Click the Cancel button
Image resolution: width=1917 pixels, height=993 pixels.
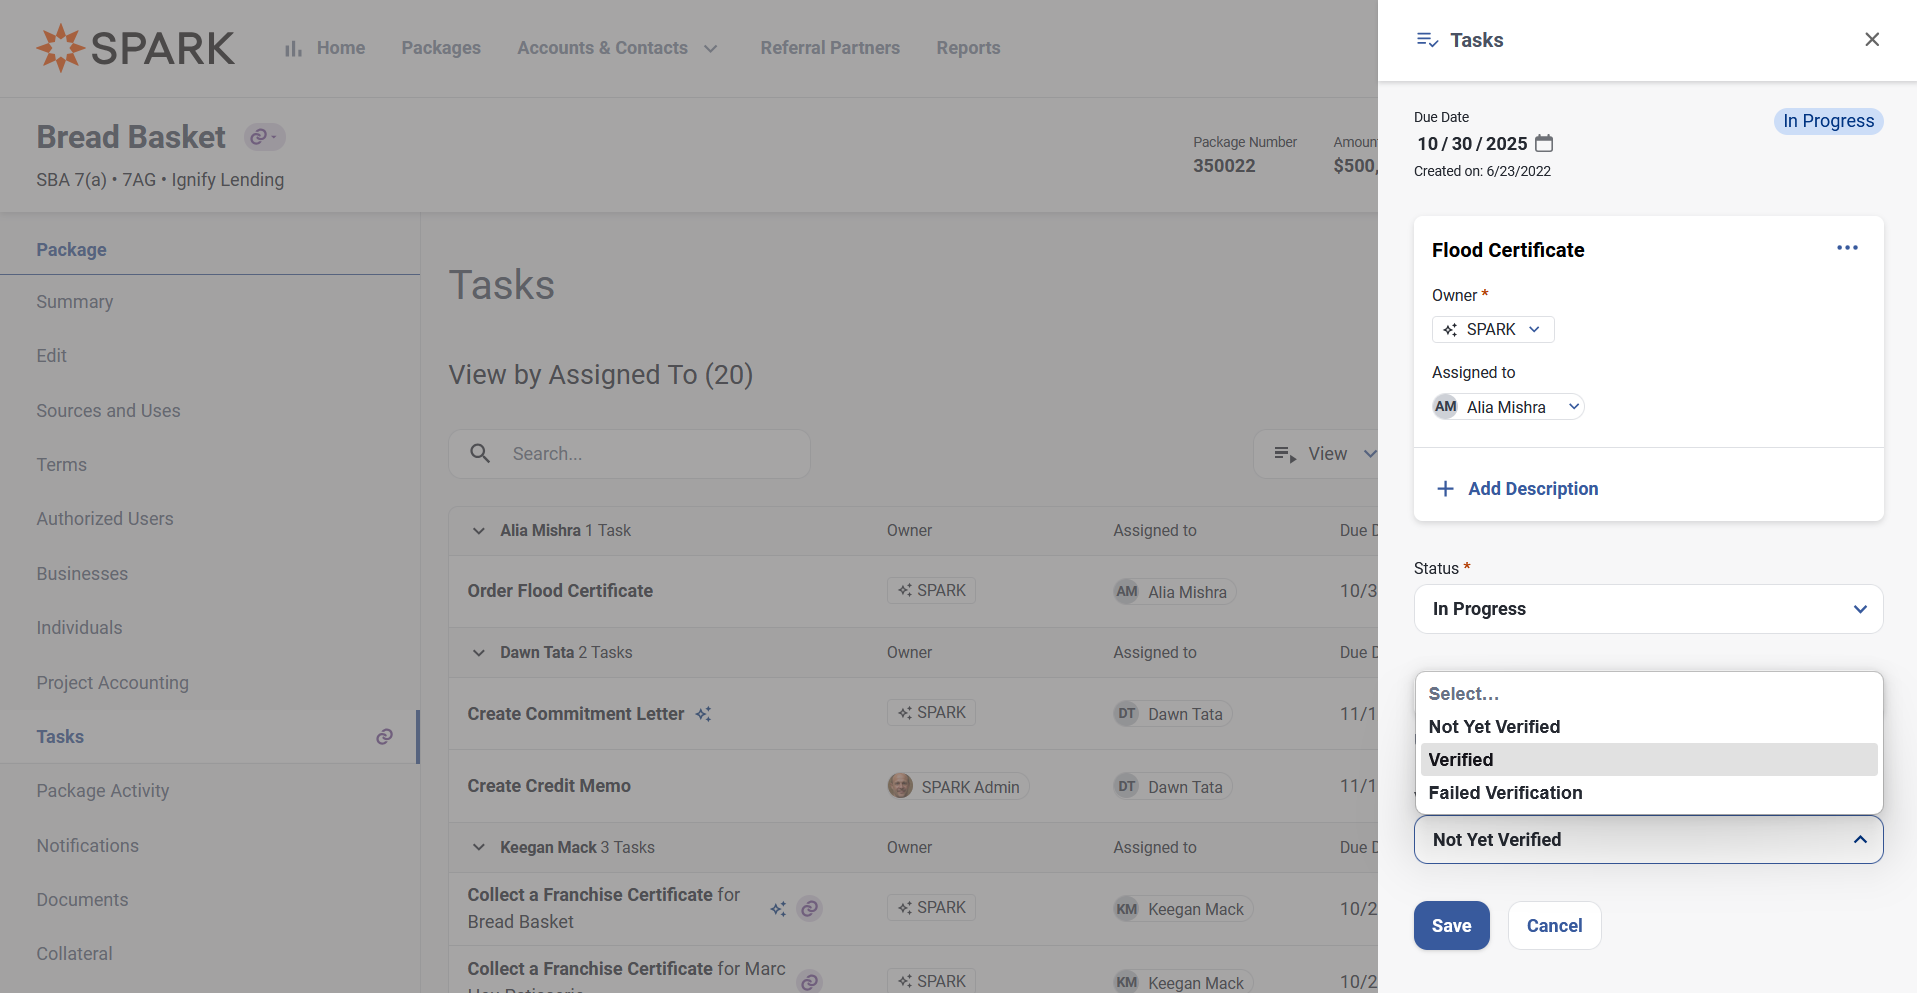[1553, 926]
